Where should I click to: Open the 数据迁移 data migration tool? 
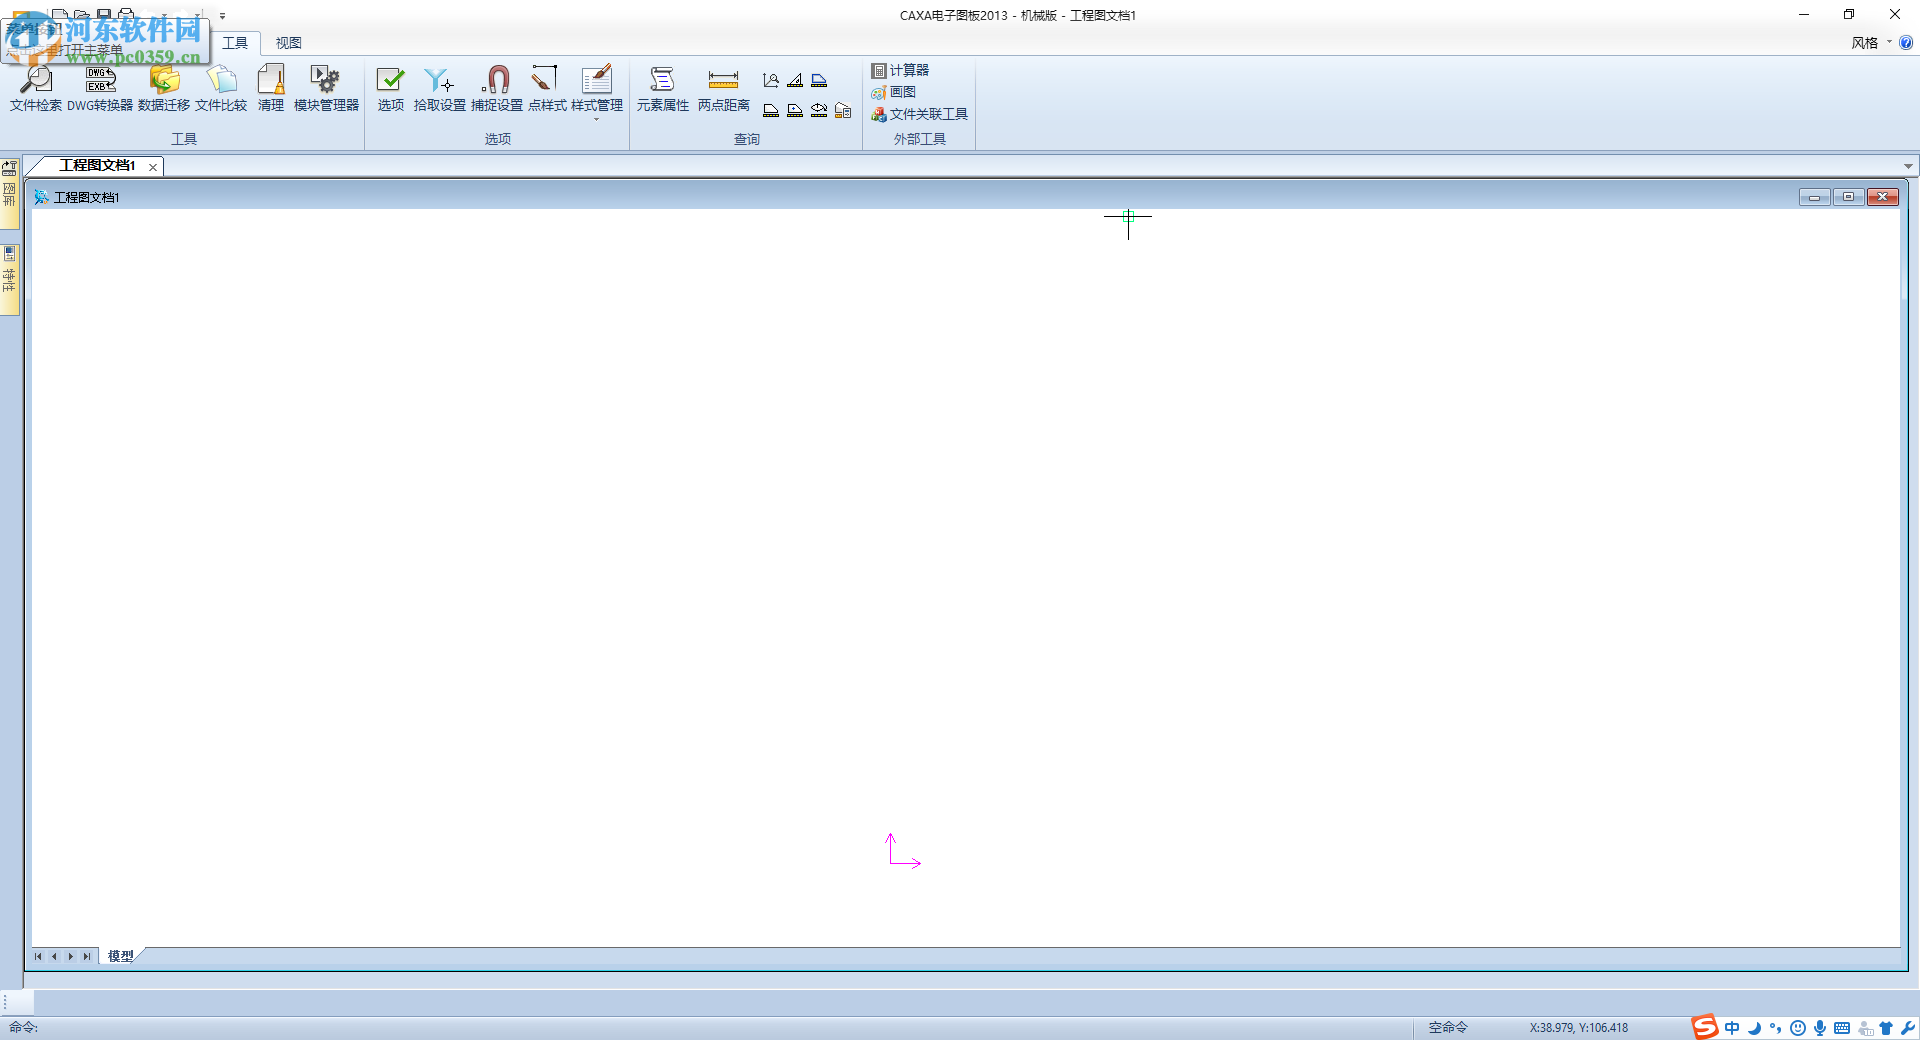tap(164, 89)
